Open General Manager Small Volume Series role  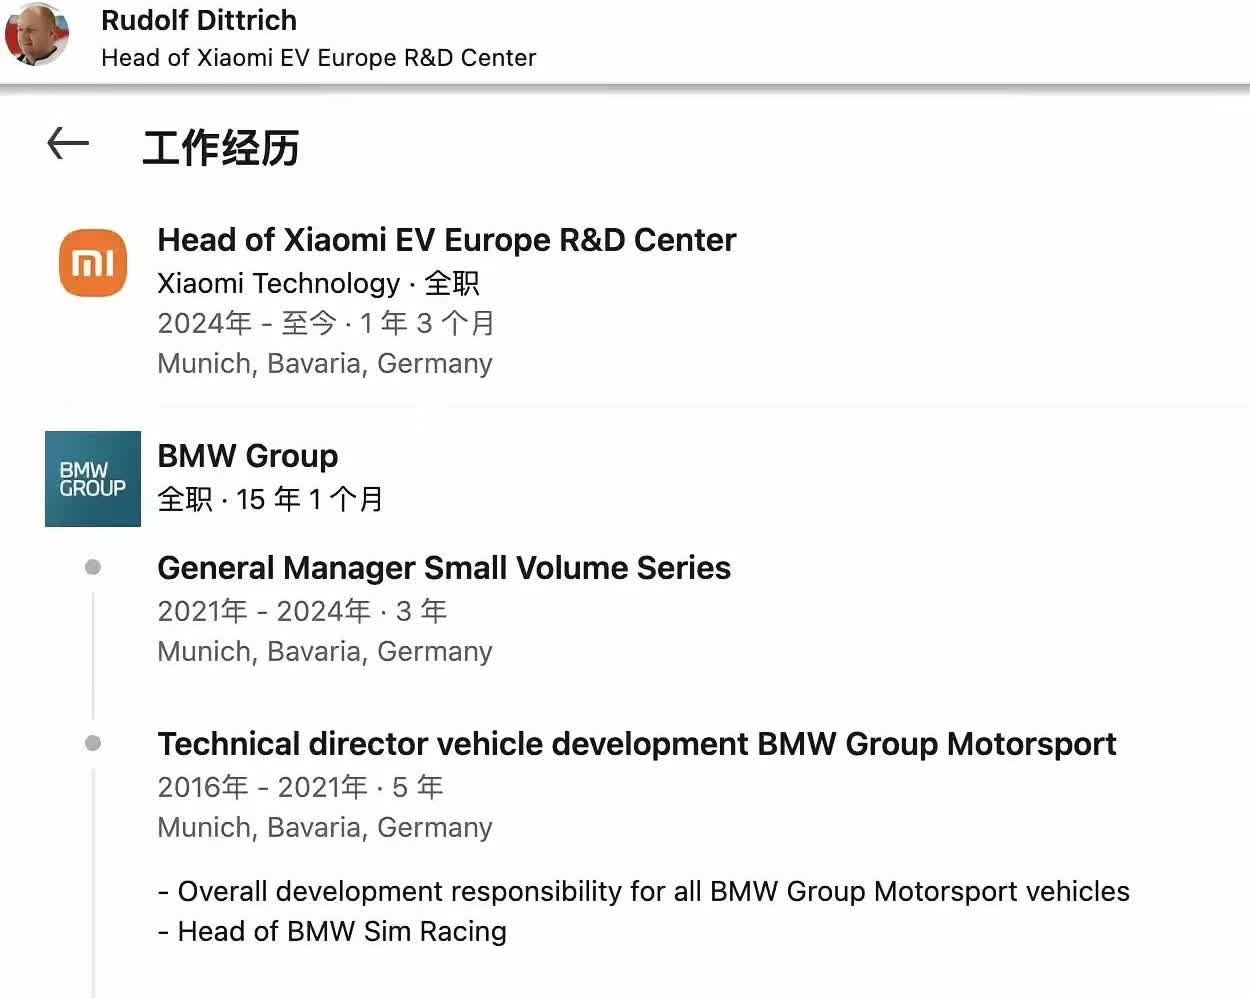pos(444,568)
